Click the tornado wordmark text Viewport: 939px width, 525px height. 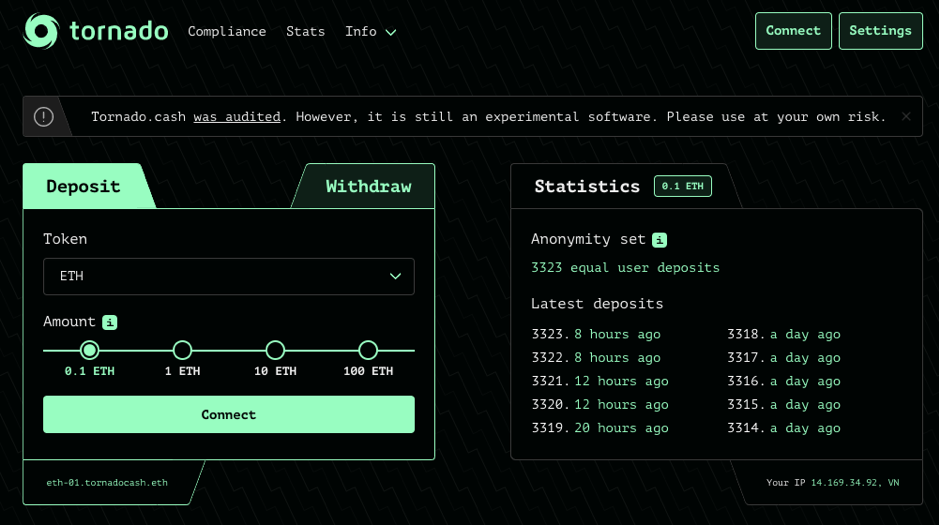pos(119,31)
